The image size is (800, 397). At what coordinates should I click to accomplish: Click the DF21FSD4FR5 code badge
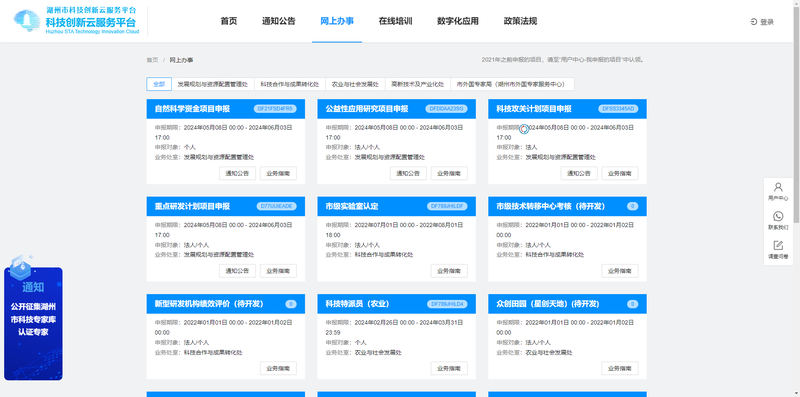(x=275, y=109)
